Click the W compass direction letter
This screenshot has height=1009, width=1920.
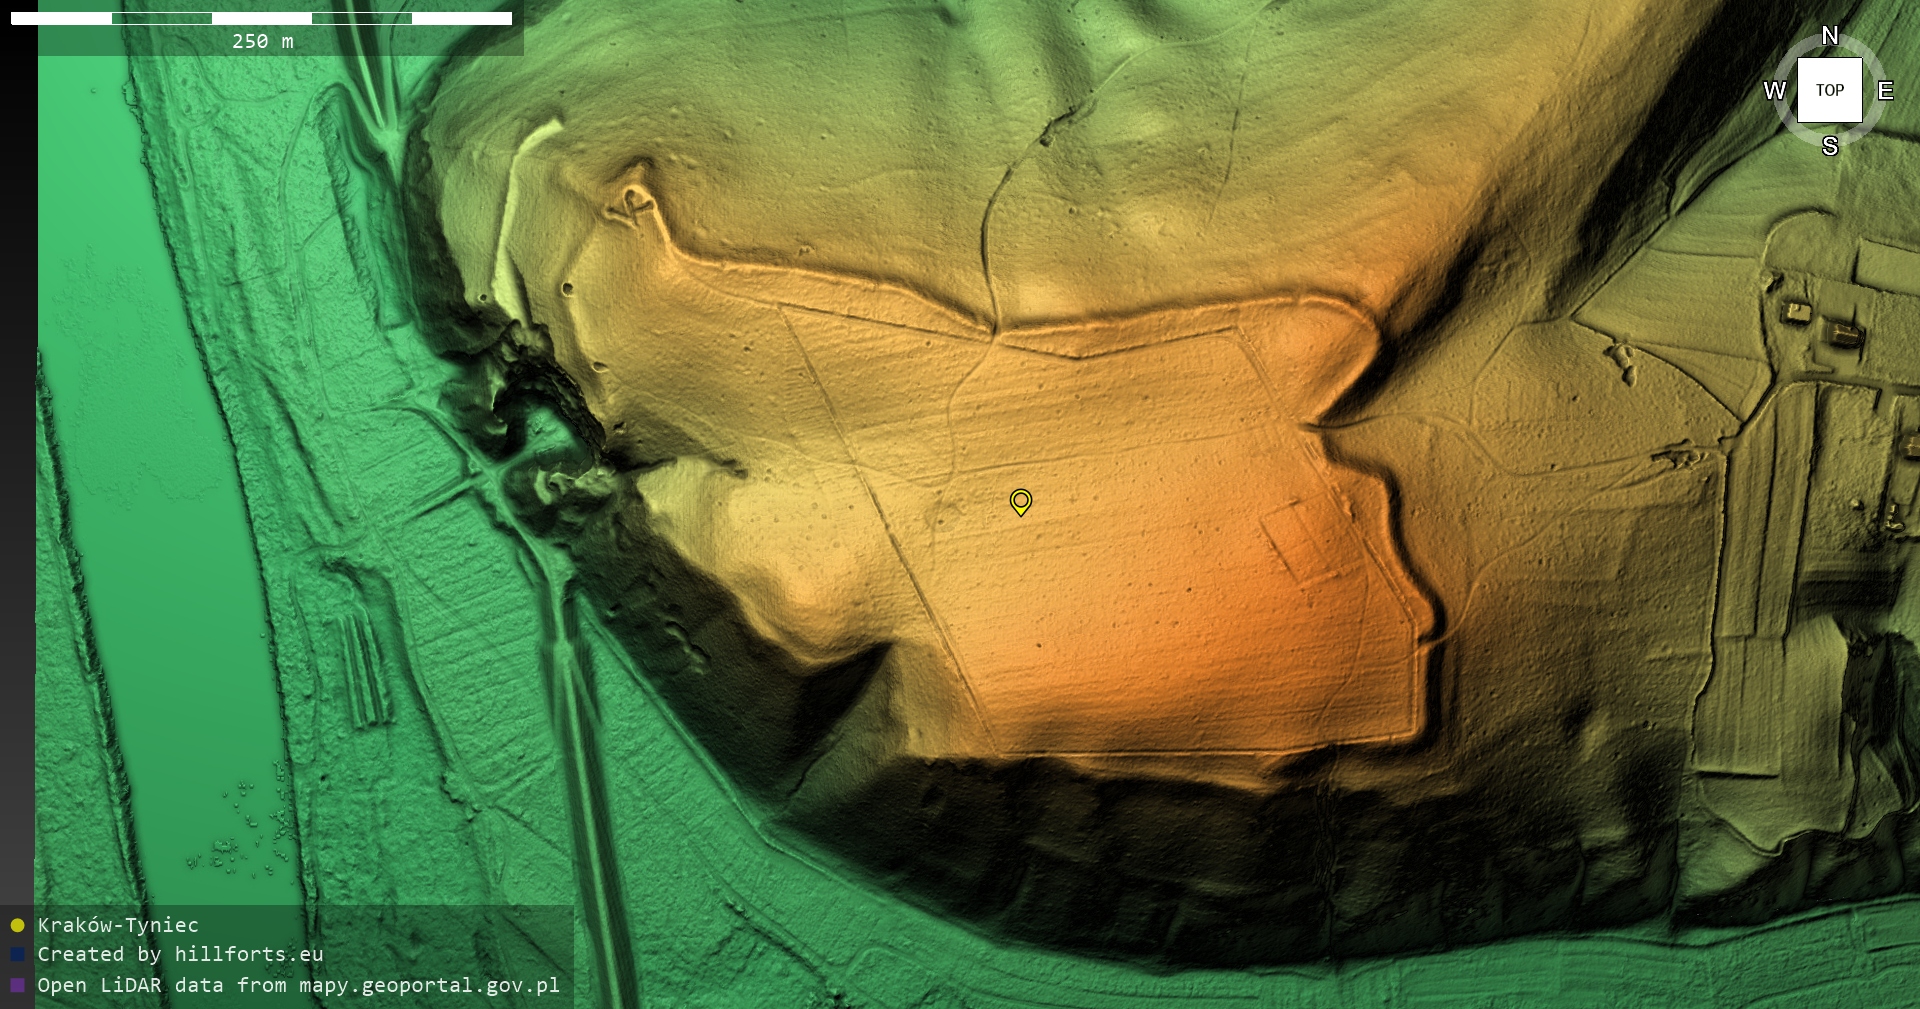tap(1774, 91)
